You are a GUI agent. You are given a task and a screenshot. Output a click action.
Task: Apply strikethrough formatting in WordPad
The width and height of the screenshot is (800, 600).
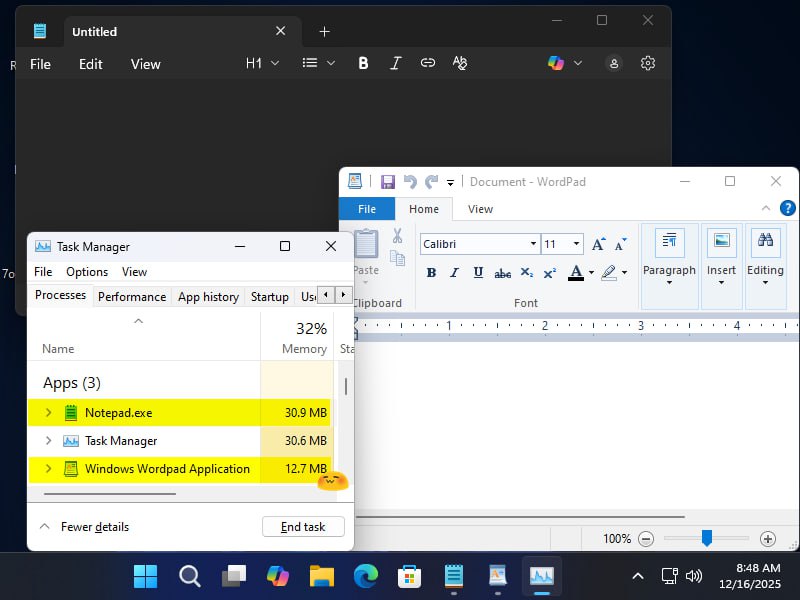[503, 273]
